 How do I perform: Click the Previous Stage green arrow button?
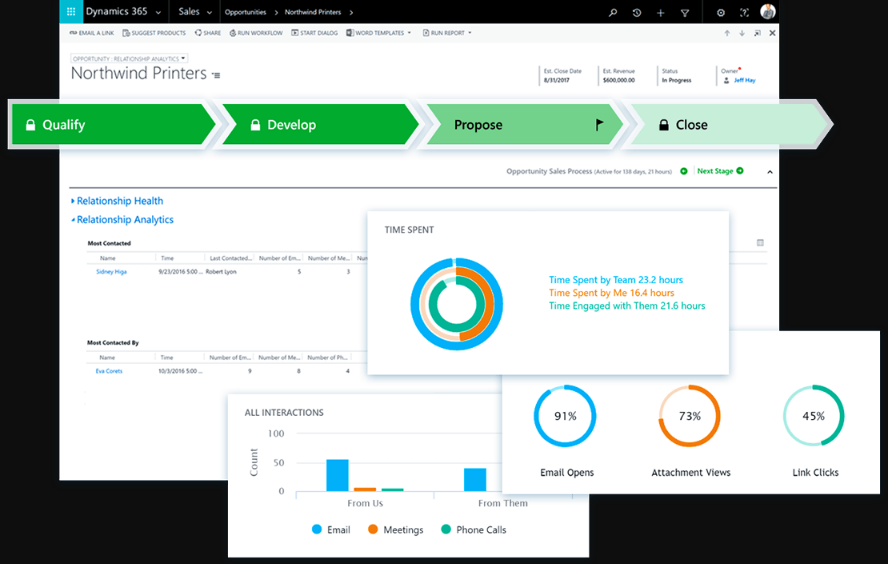pyautogui.click(x=684, y=171)
